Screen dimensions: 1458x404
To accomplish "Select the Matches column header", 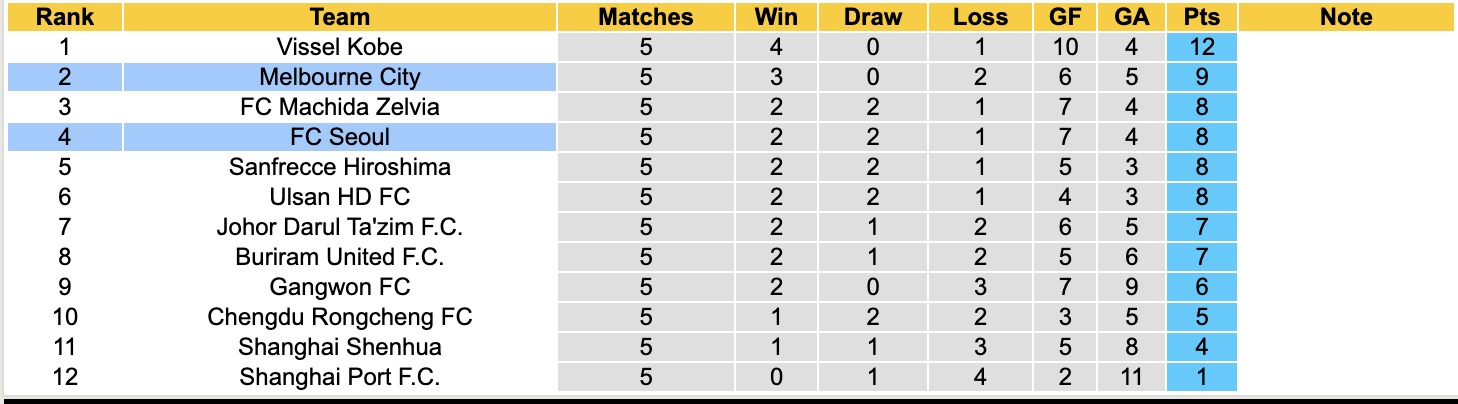I will tap(645, 17).
